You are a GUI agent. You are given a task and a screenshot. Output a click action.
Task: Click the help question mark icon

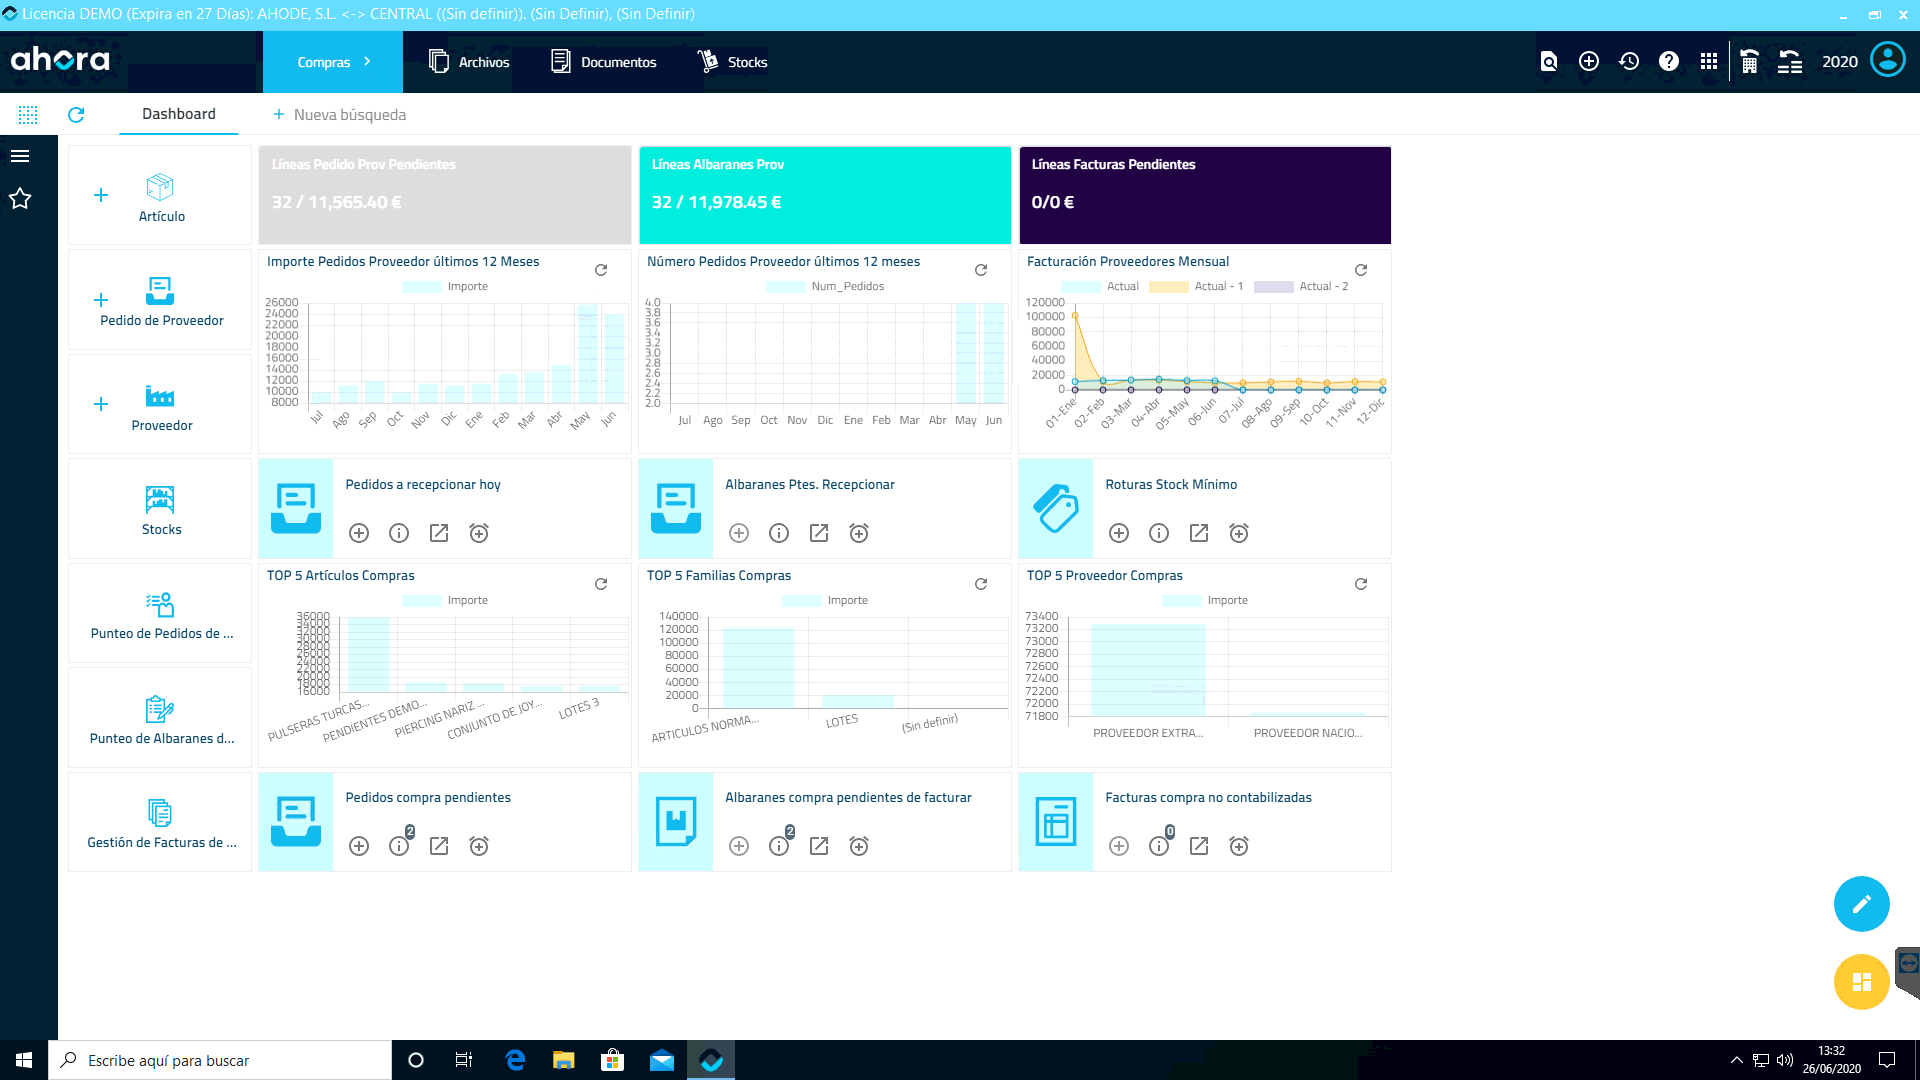[x=1669, y=62]
